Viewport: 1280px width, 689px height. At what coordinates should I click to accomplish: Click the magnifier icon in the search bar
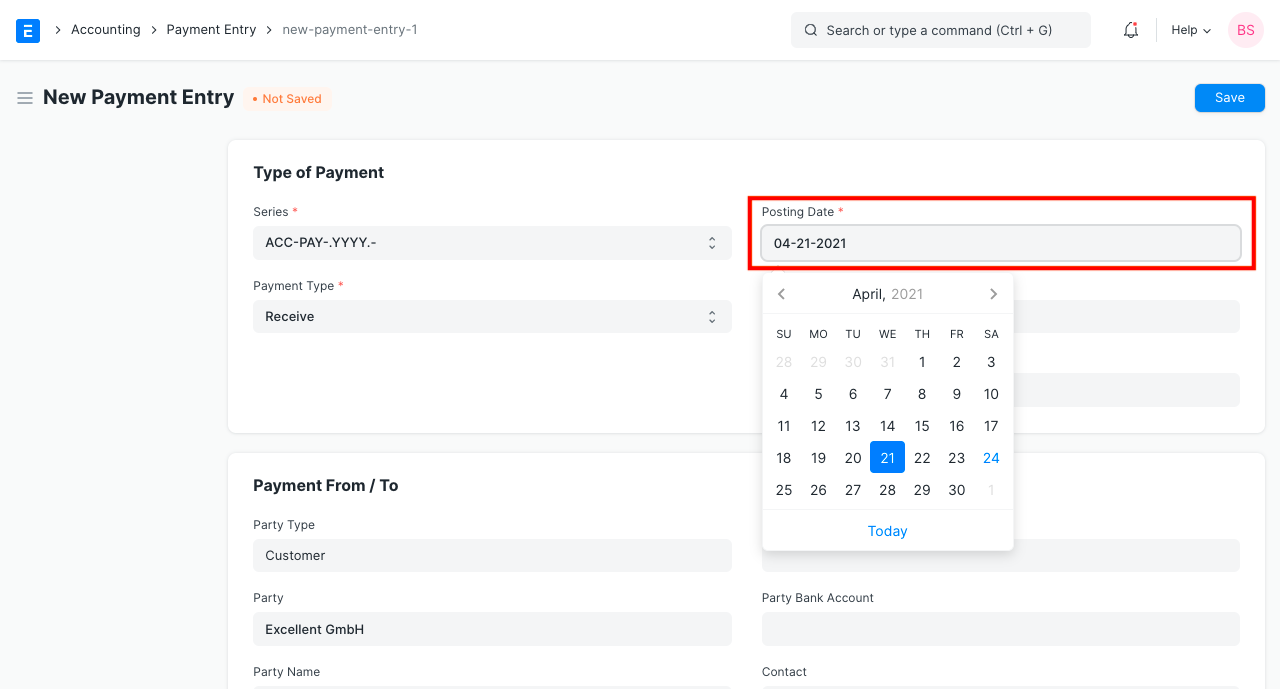811,30
